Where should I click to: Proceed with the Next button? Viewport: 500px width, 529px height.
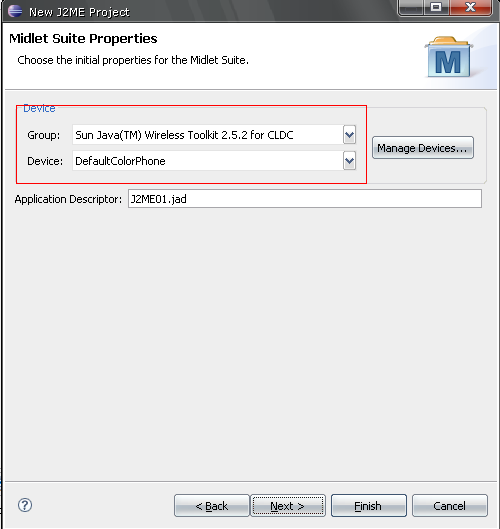pos(288,505)
